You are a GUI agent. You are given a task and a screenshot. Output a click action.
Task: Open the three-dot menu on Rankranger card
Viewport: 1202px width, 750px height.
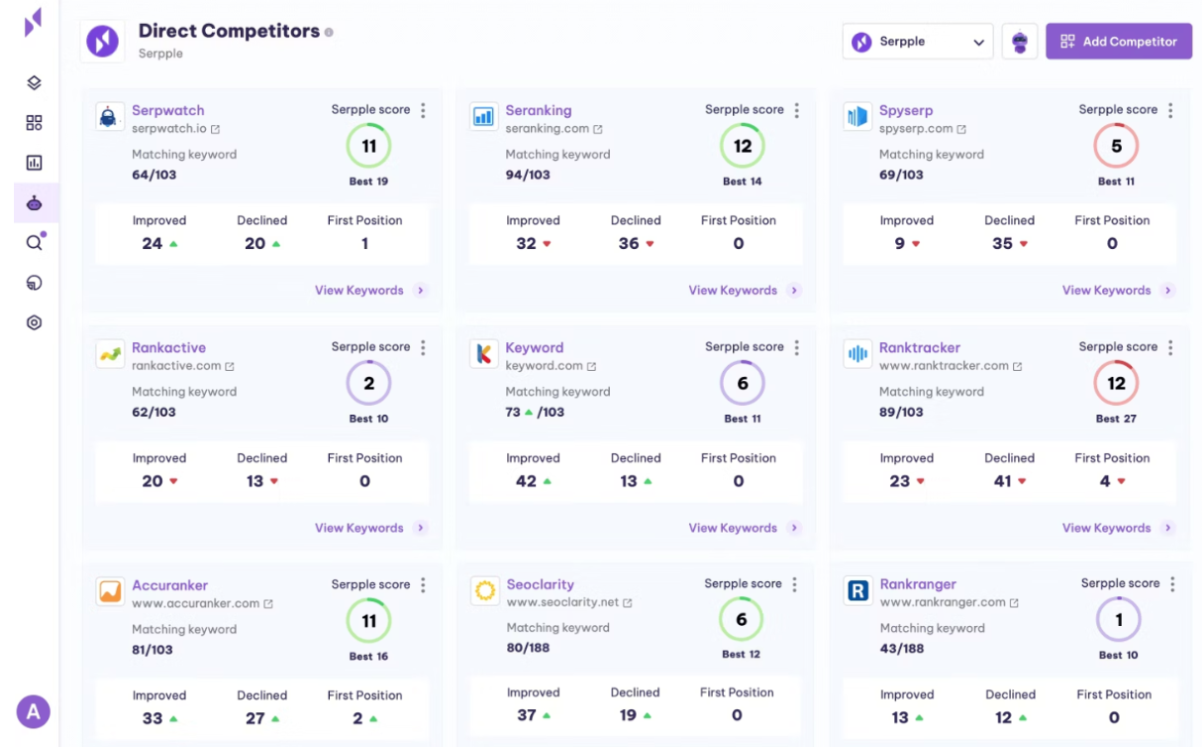(1173, 583)
